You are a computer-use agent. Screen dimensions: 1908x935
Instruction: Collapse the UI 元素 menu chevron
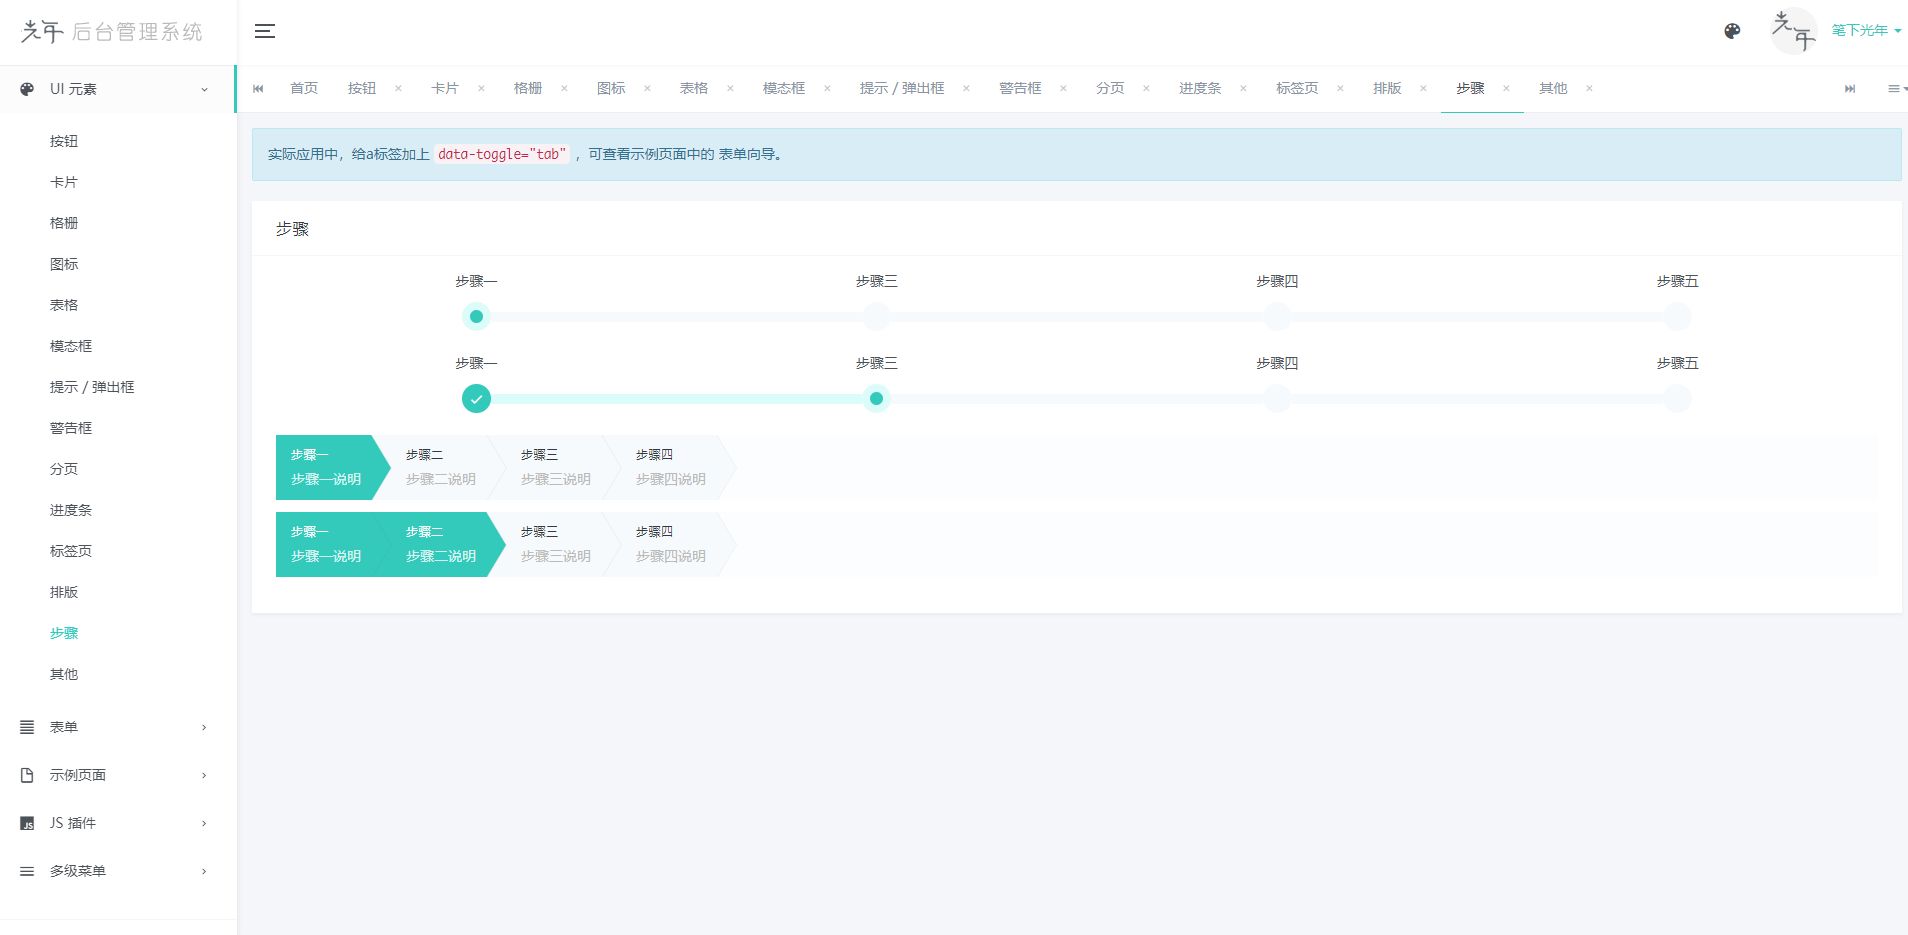pos(204,89)
